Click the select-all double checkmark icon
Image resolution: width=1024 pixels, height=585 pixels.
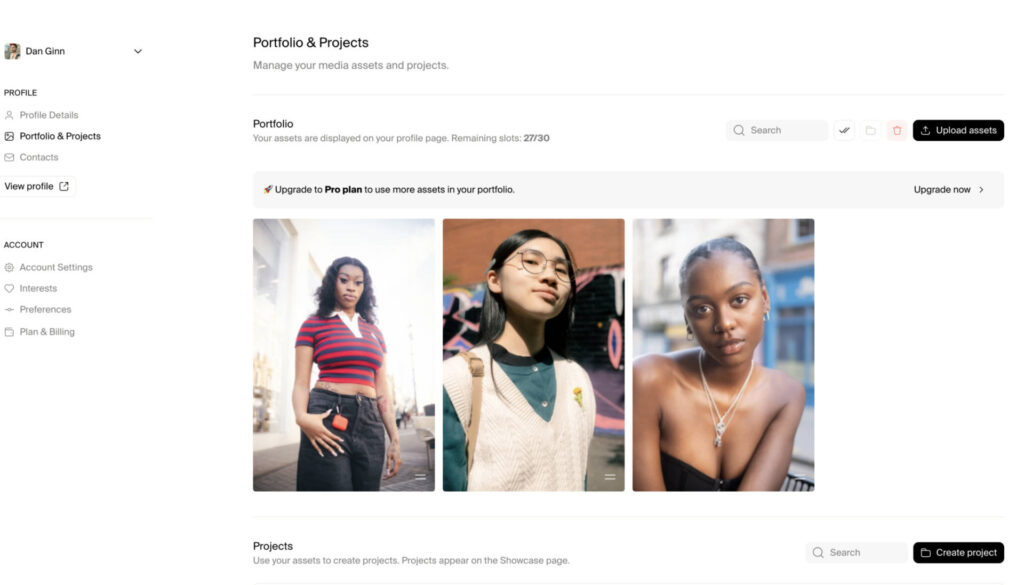pos(844,130)
